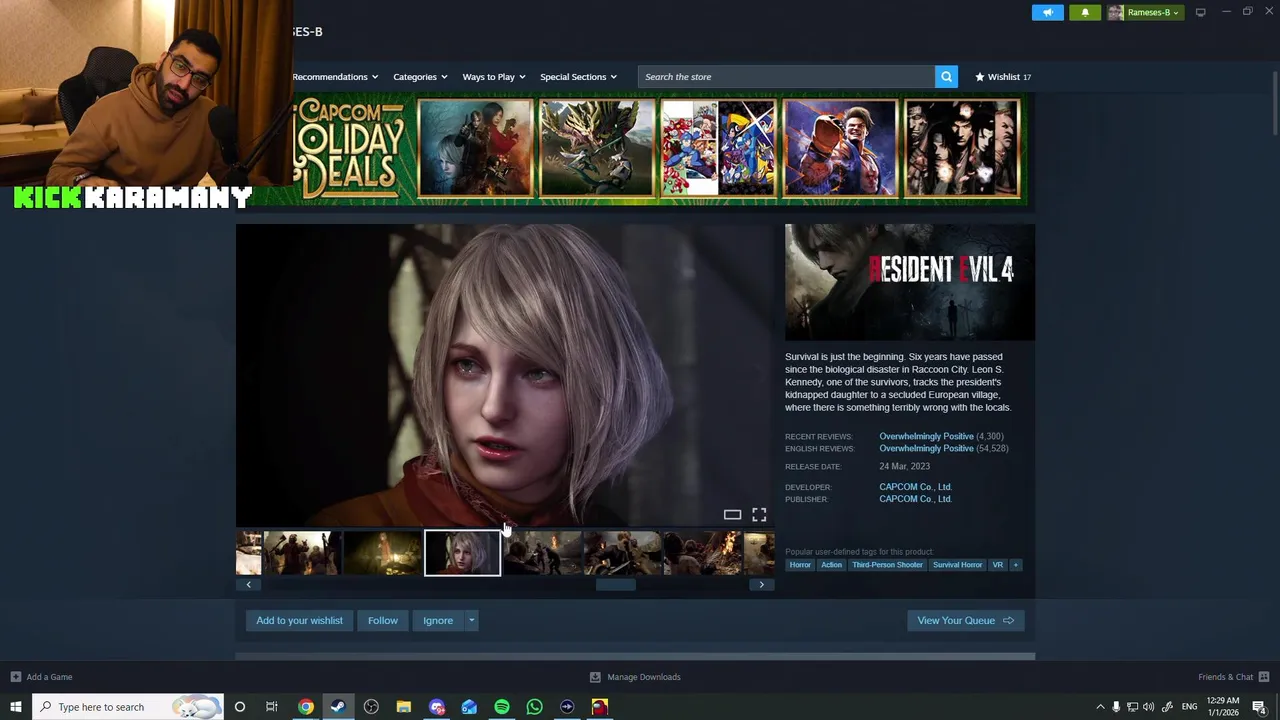Click the Third-Person Shooter tag

(x=887, y=565)
